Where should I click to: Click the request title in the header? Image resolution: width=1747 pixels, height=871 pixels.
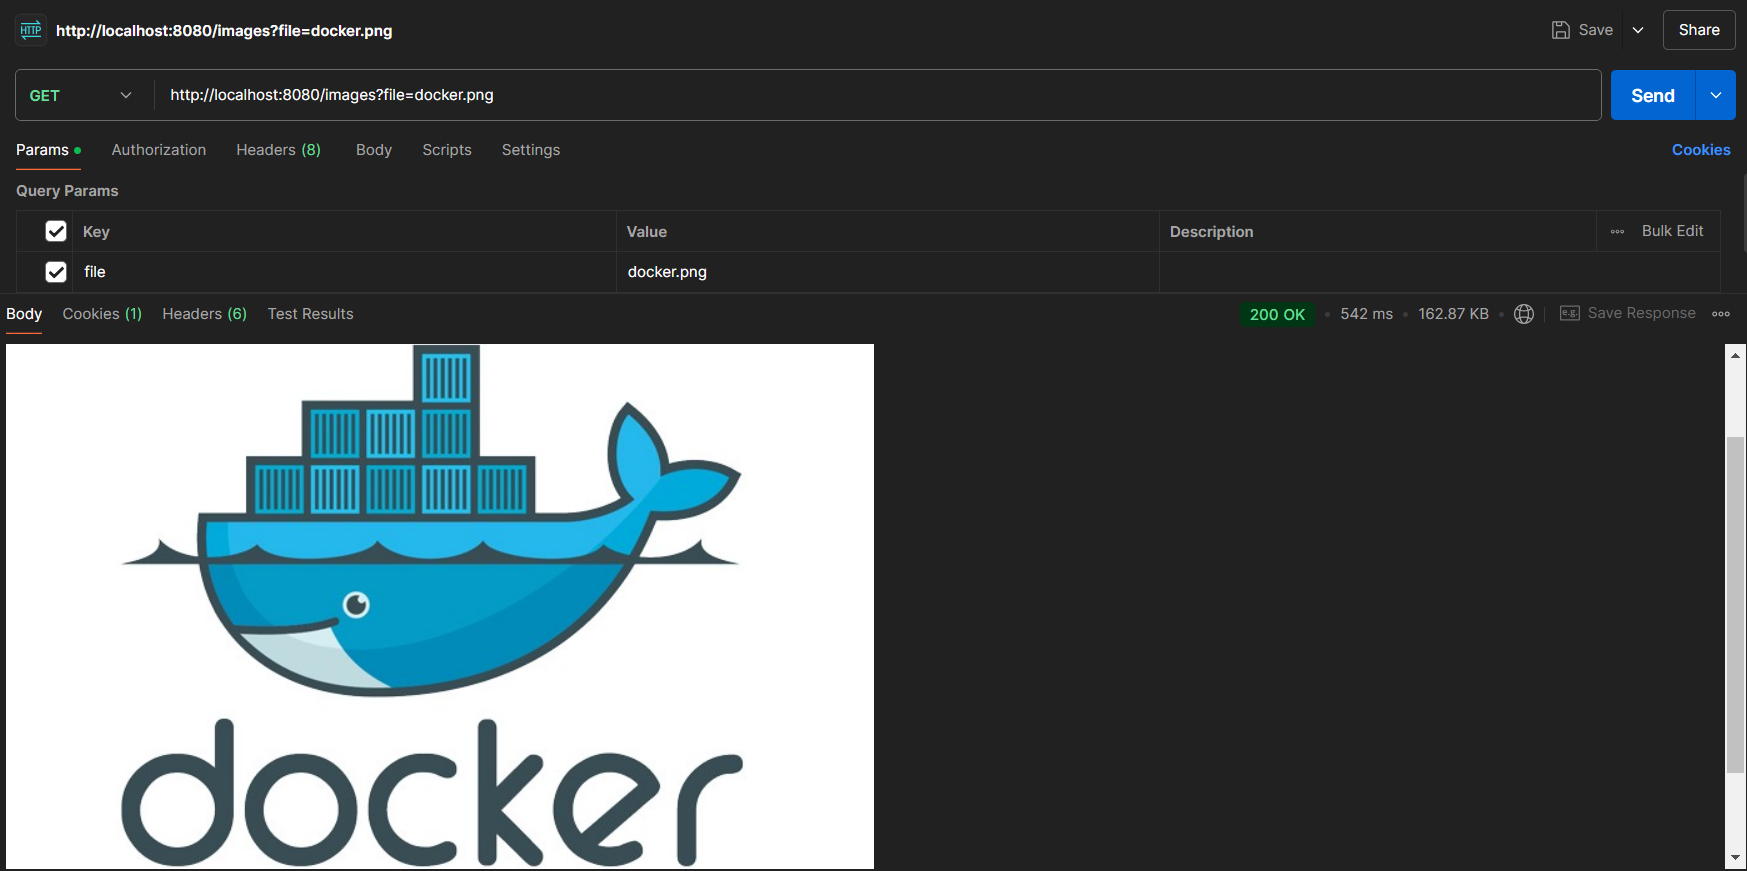click(x=224, y=31)
